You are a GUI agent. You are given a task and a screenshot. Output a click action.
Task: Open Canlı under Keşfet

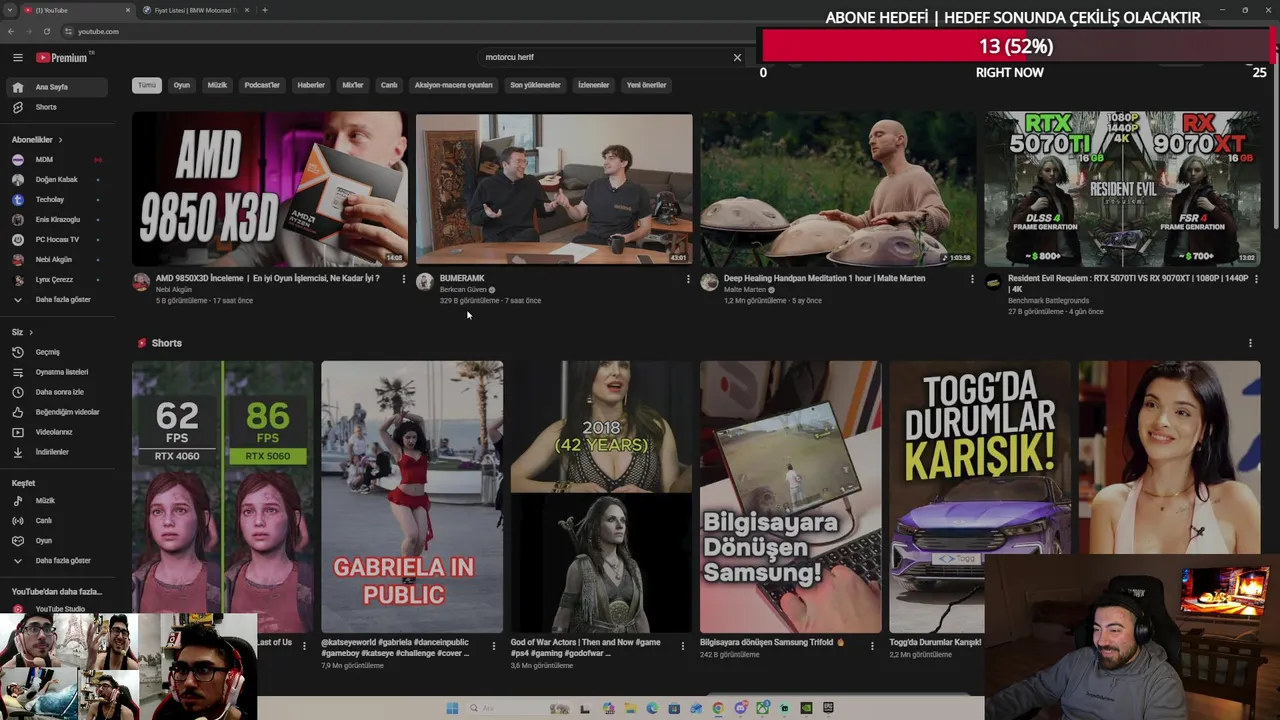click(x=55, y=520)
